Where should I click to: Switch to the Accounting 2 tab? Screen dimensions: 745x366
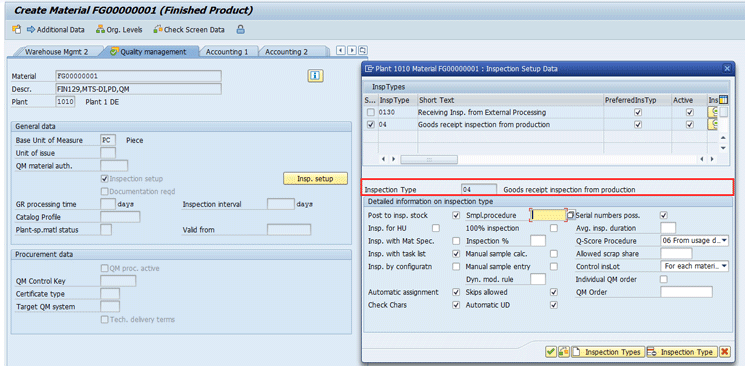coord(286,52)
